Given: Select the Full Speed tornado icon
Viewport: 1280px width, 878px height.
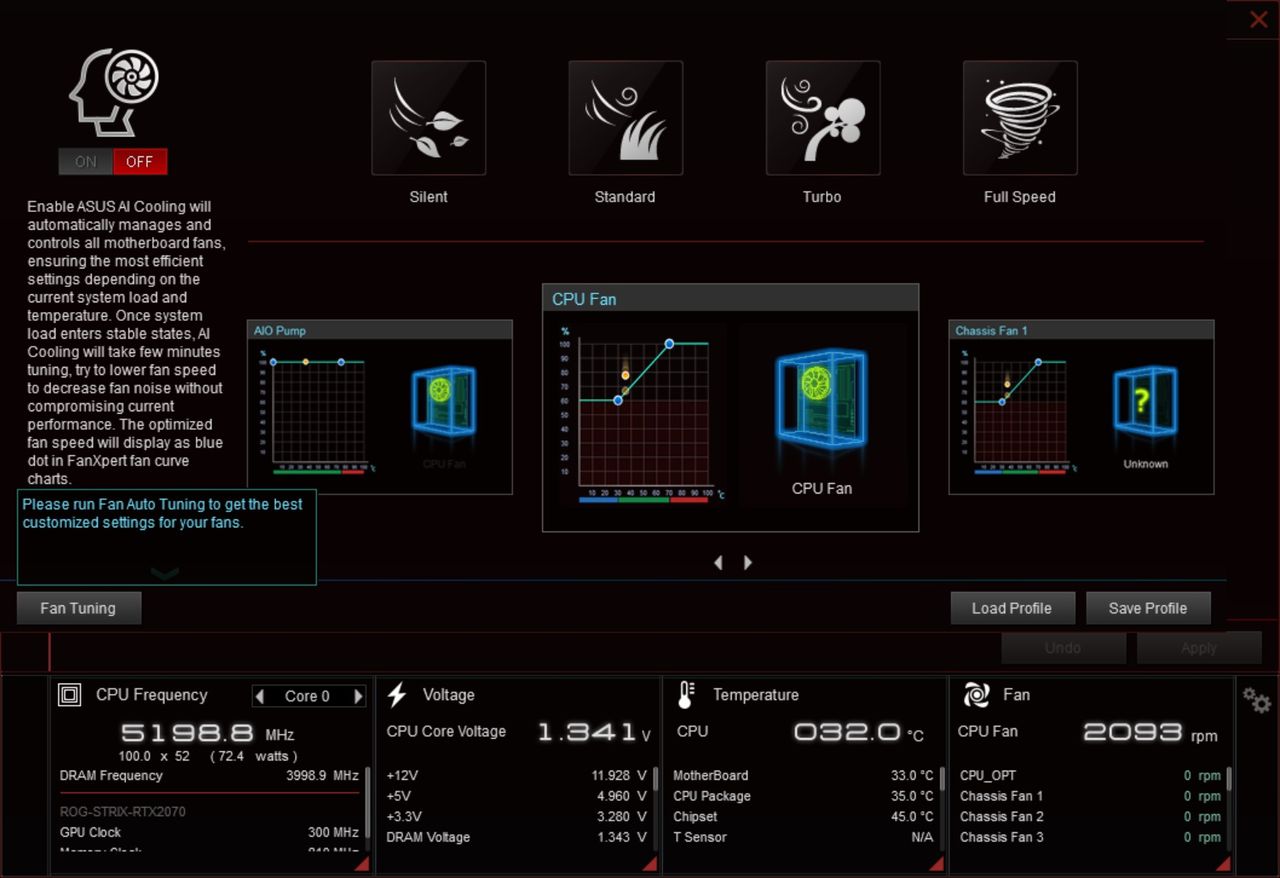Looking at the screenshot, I should click(1019, 118).
